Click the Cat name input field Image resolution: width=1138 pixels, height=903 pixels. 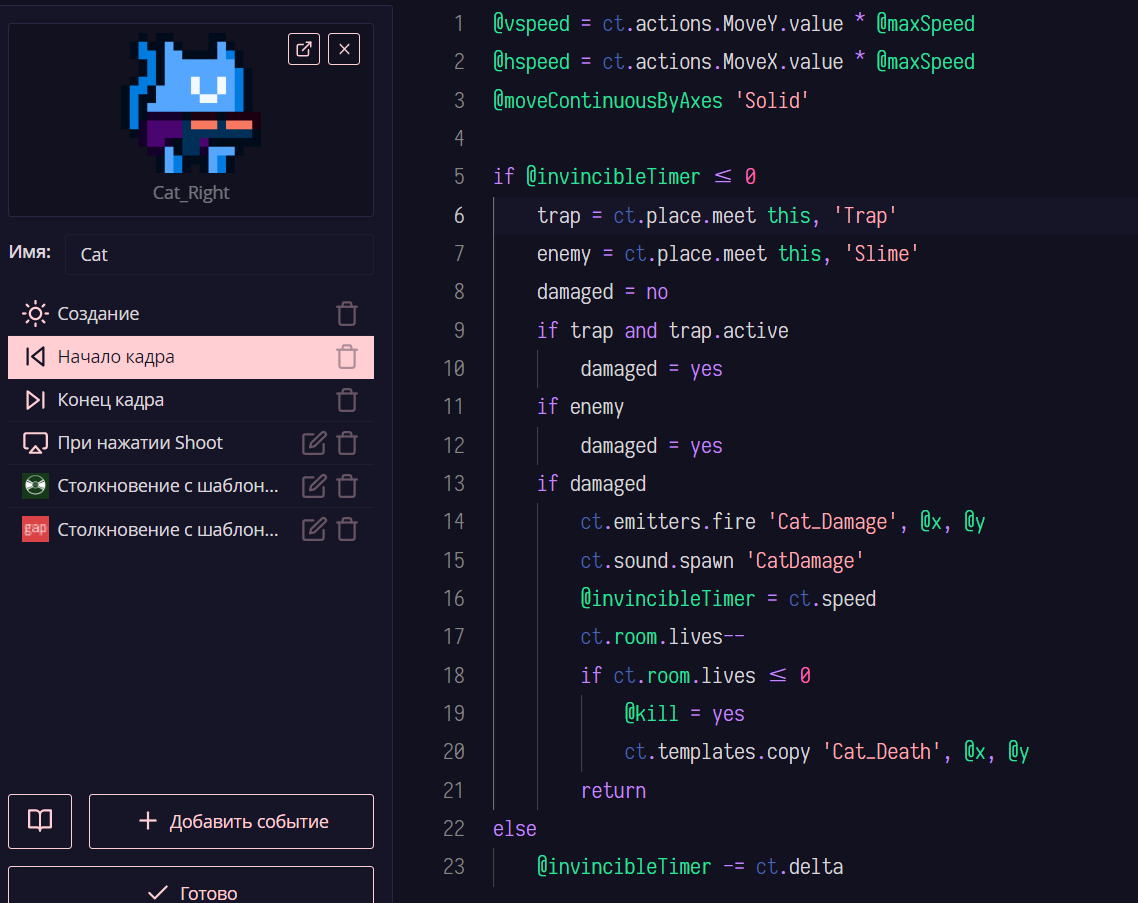click(219, 254)
